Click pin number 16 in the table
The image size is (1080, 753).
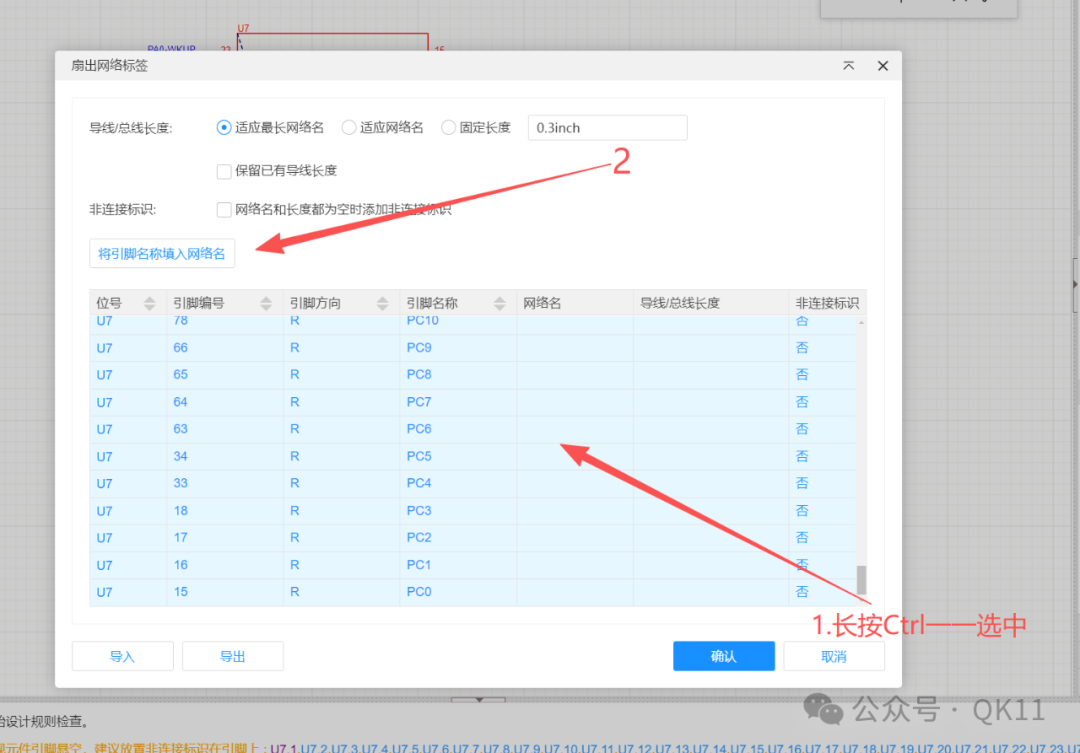coord(180,565)
